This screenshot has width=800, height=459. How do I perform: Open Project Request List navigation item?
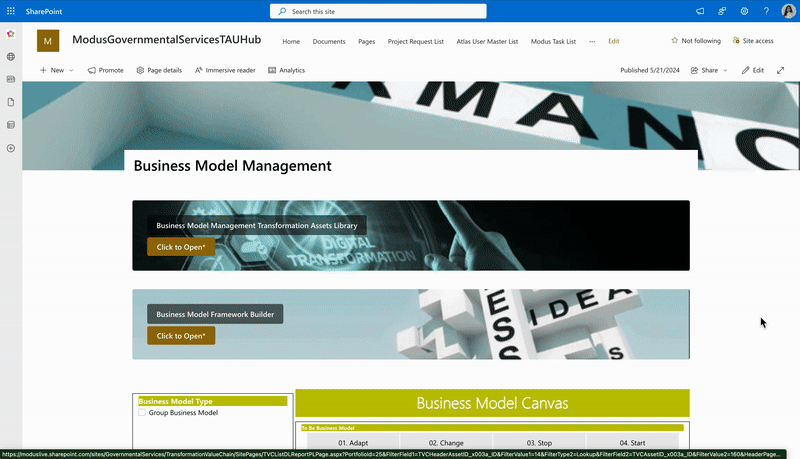click(416, 41)
